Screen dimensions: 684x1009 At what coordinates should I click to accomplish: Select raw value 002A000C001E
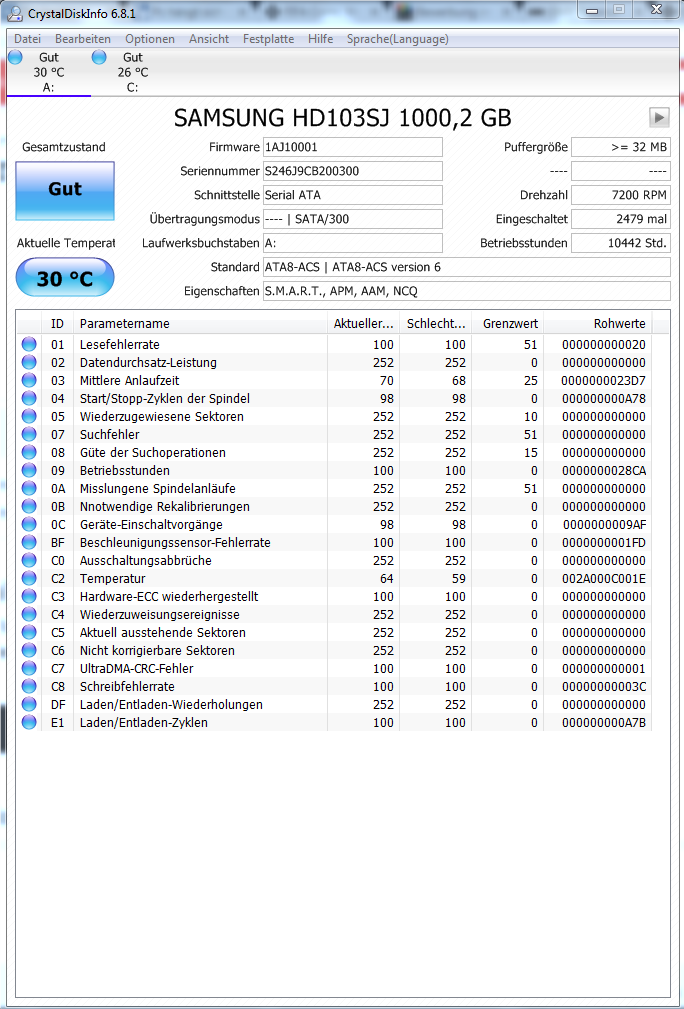[x=604, y=579]
